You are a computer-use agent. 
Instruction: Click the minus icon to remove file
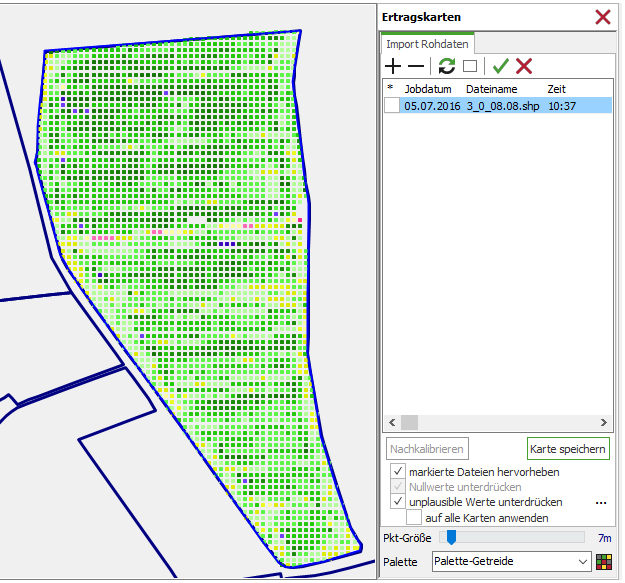pos(415,66)
